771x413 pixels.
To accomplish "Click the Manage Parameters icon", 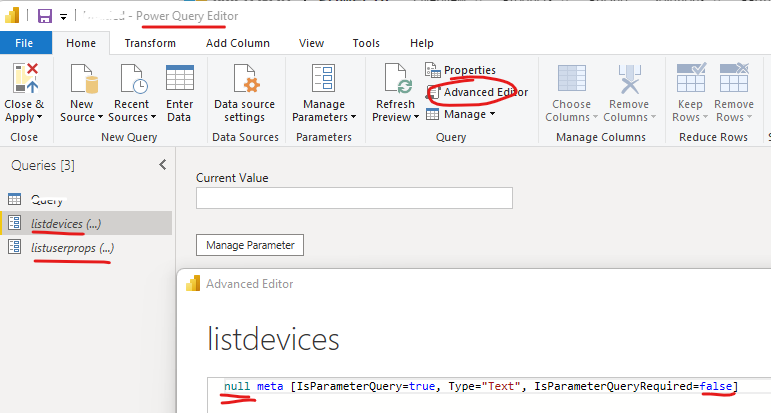I will click(x=324, y=78).
